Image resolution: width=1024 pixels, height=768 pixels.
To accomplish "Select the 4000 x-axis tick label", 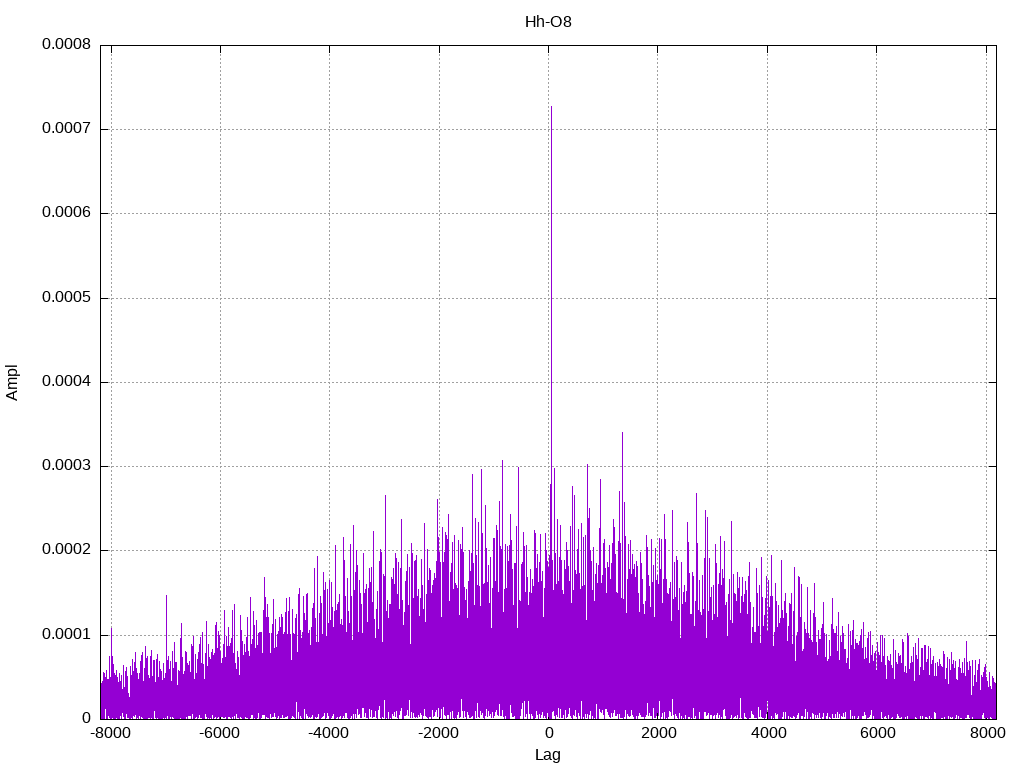I will click(768, 733).
